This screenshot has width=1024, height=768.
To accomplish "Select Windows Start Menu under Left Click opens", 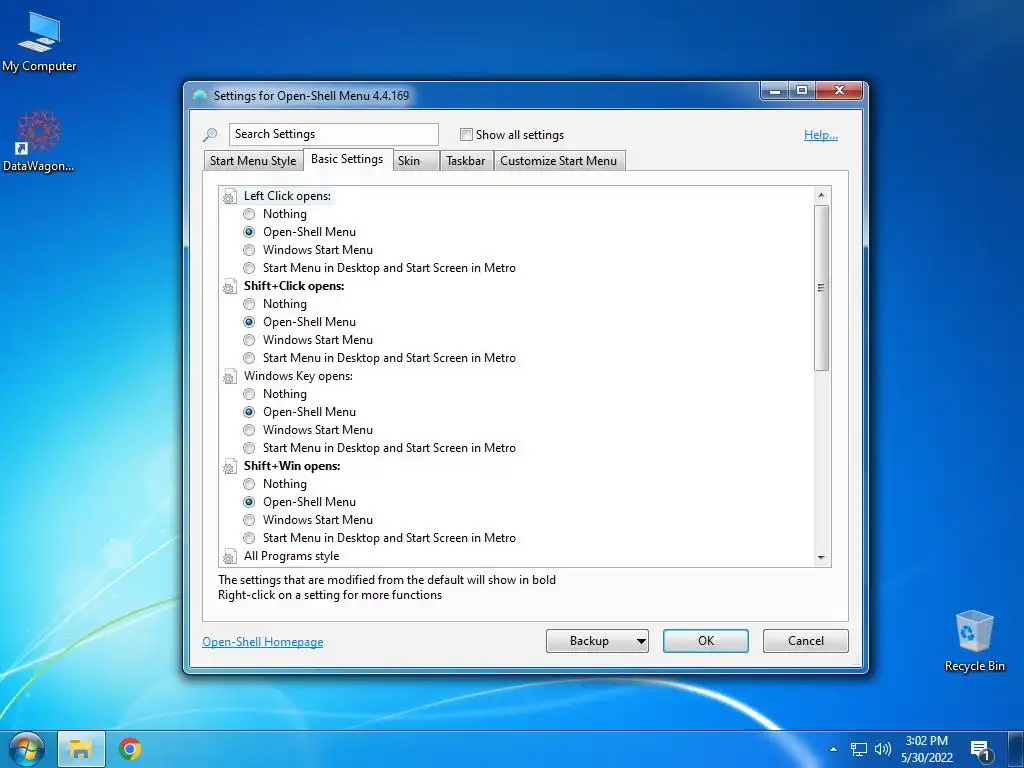I will click(249, 250).
